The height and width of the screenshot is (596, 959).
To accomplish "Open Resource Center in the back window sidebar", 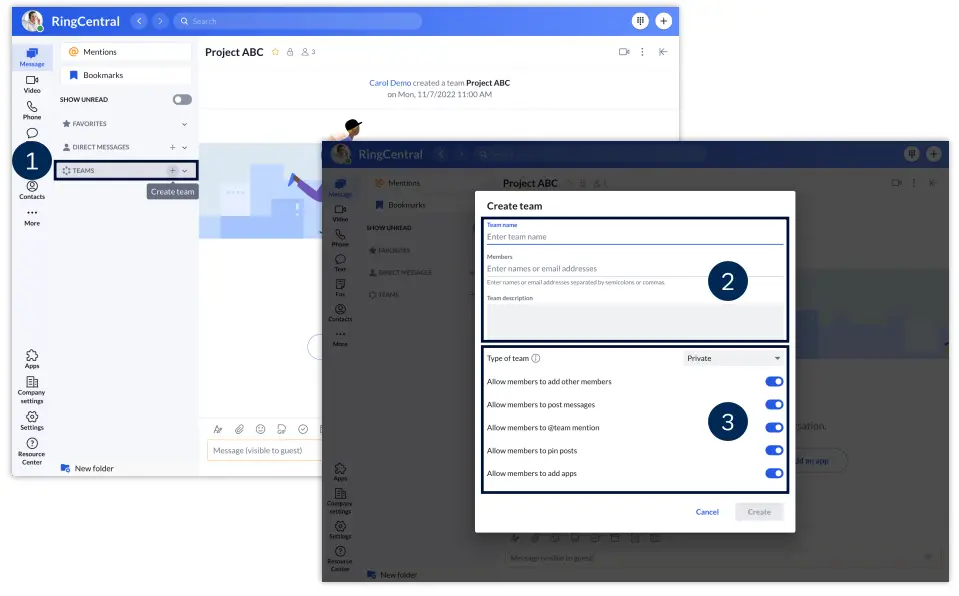I will pyautogui.click(x=32, y=452).
